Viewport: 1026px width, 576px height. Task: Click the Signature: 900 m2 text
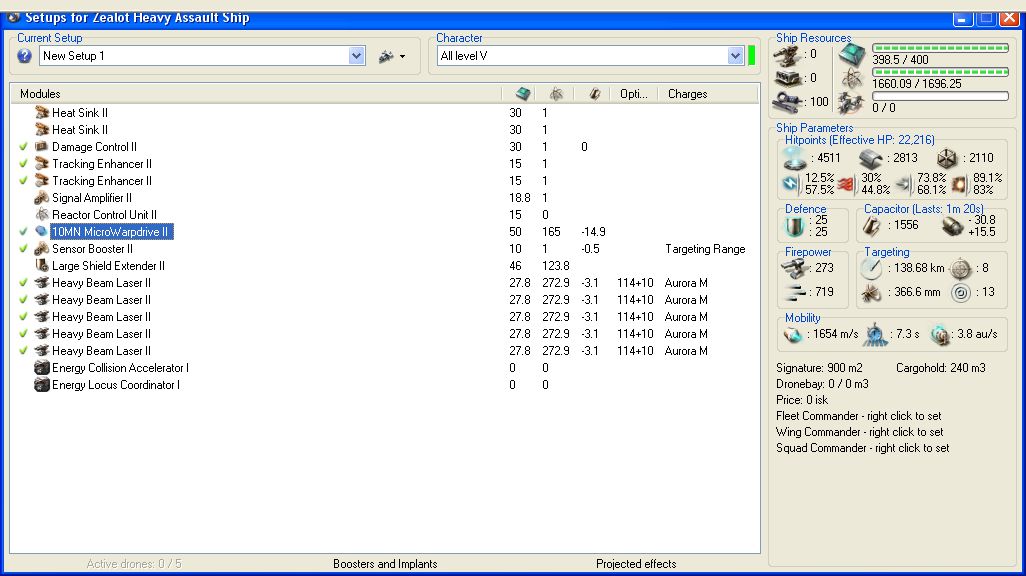coord(819,369)
